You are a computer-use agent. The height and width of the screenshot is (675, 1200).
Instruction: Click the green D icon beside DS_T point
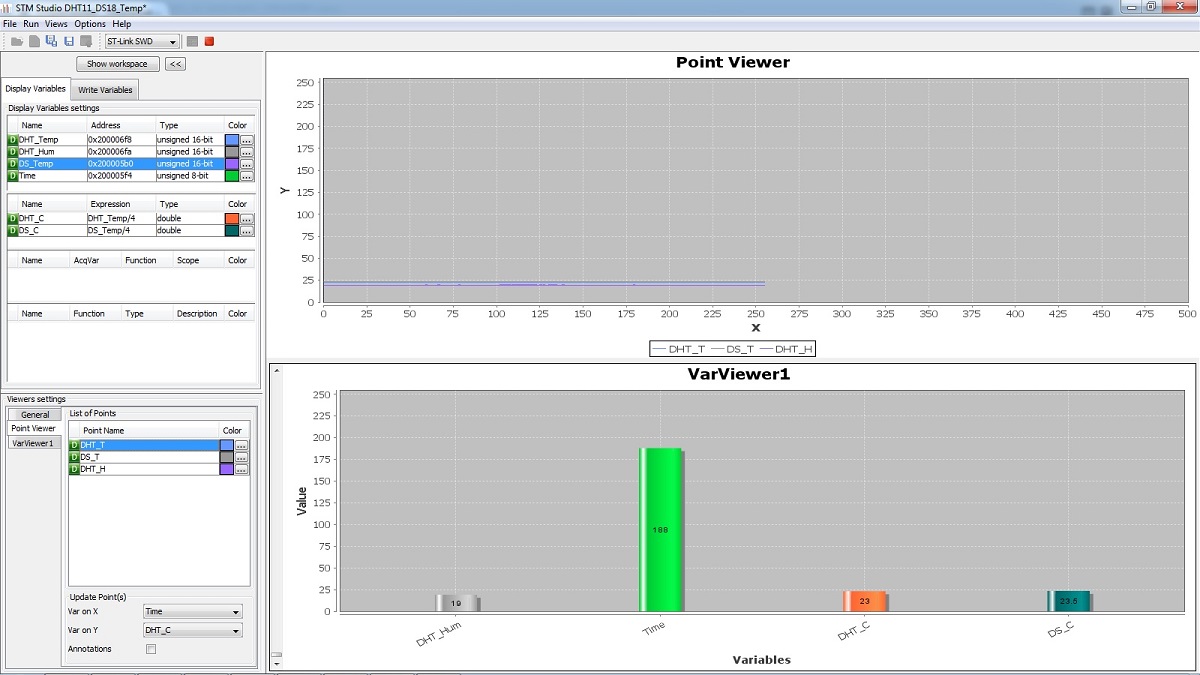click(74, 457)
